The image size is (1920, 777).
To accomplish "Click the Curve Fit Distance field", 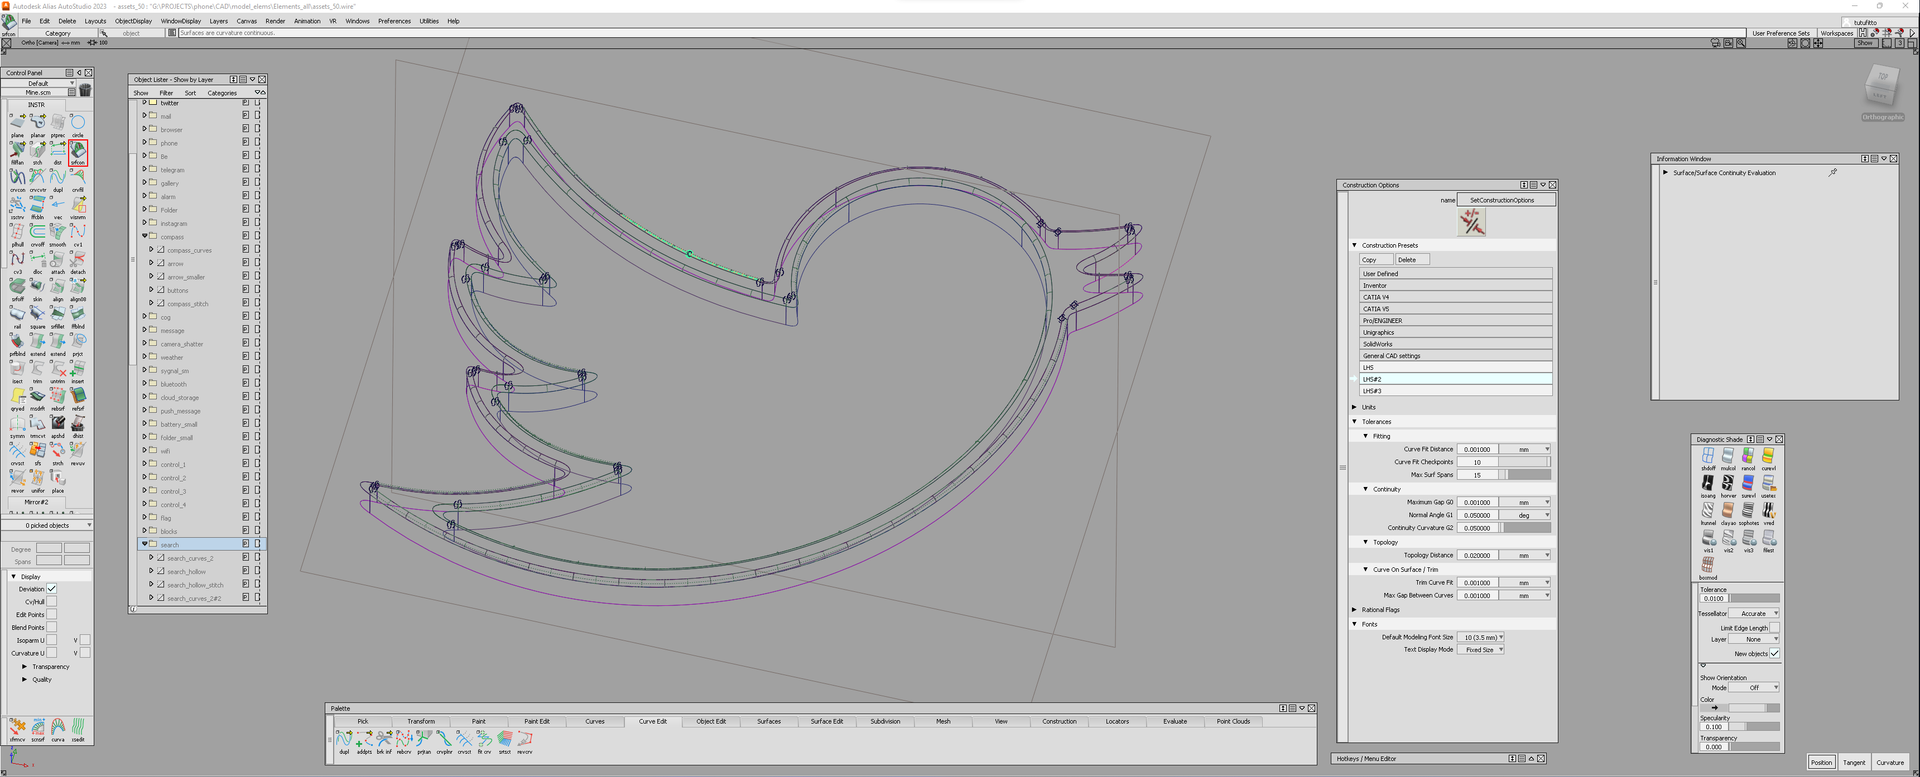I will point(1477,449).
